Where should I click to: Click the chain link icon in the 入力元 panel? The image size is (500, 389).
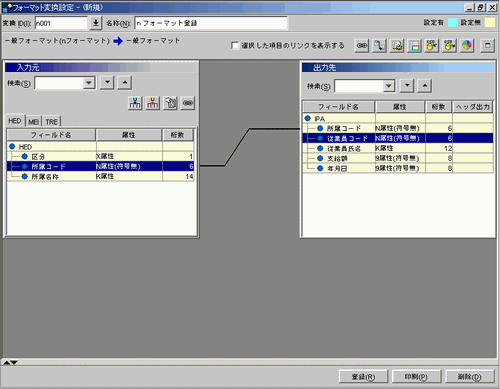coord(188,103)
